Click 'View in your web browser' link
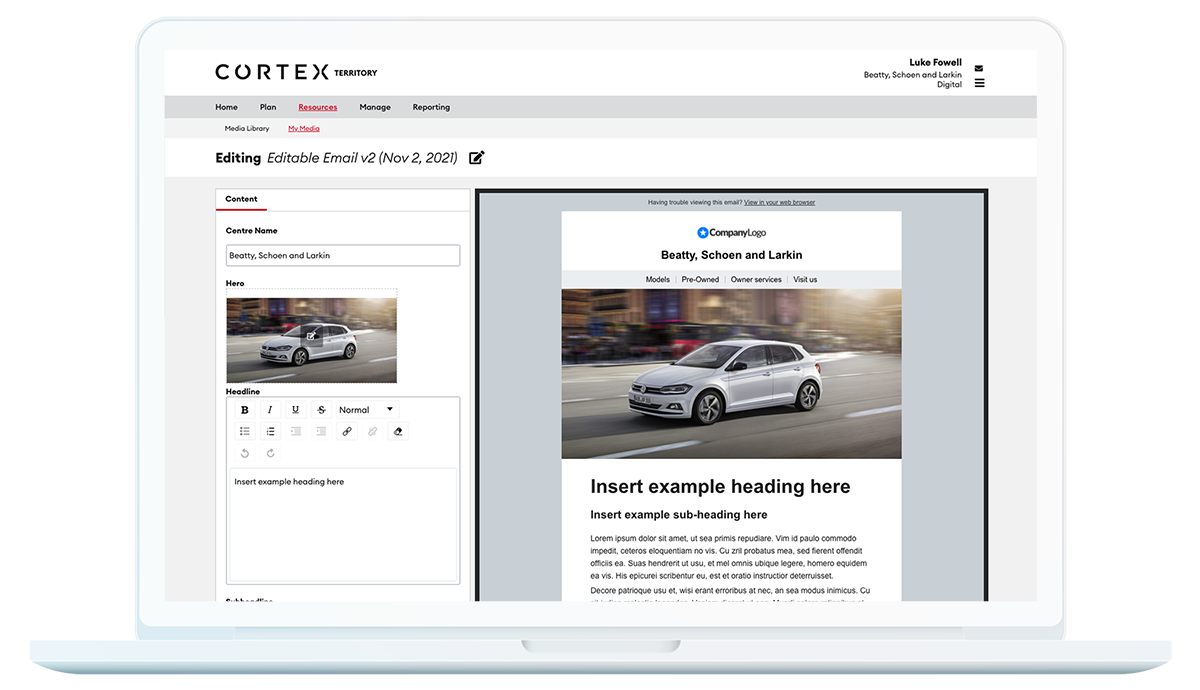This screenshot has height=690, width=1200. point(779,203)
